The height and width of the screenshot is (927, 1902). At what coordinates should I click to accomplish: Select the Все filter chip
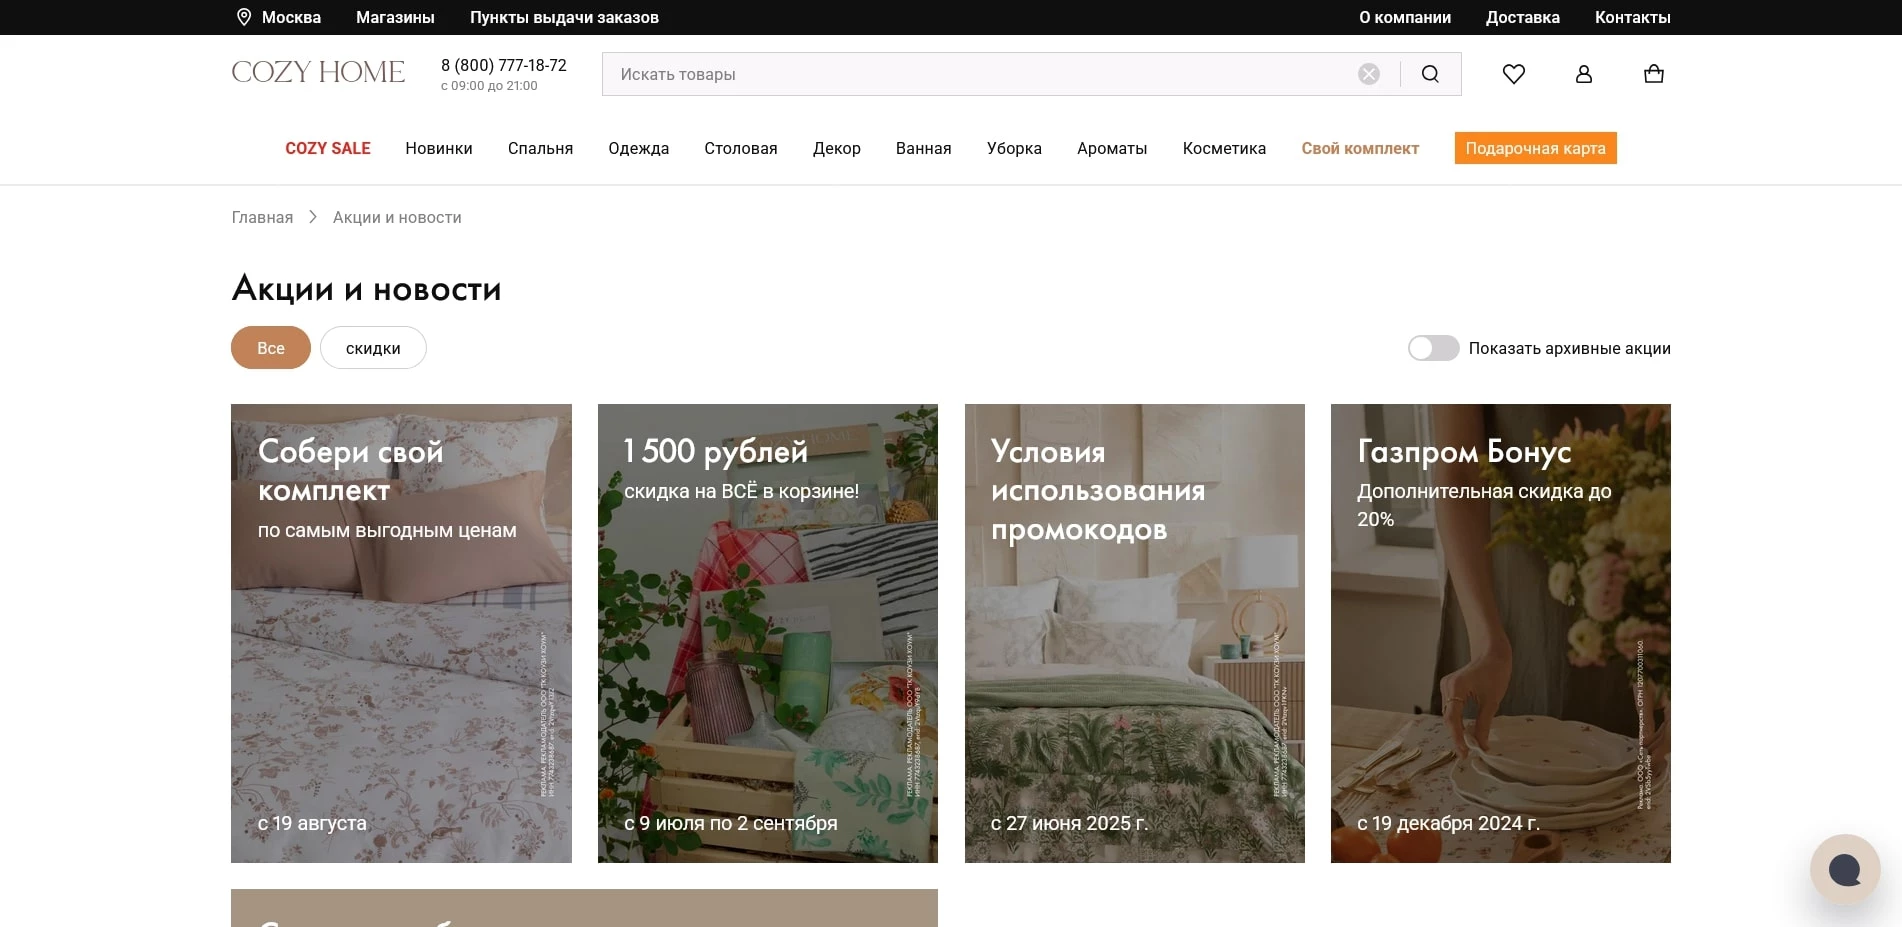coord(270,348)
